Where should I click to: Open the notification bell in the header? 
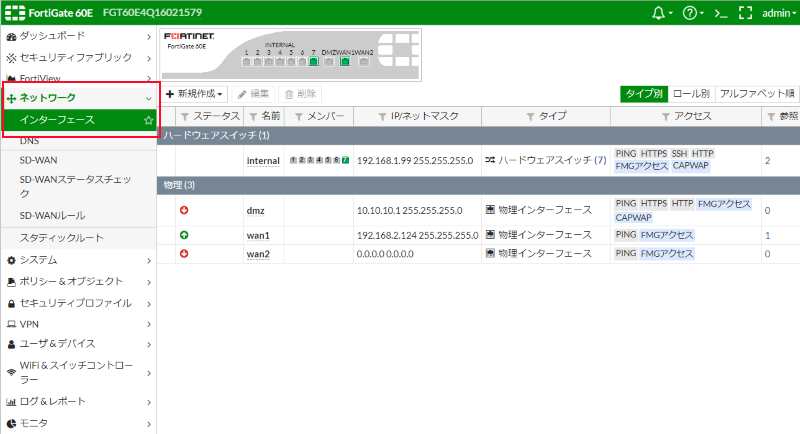[x=662, y=13]
